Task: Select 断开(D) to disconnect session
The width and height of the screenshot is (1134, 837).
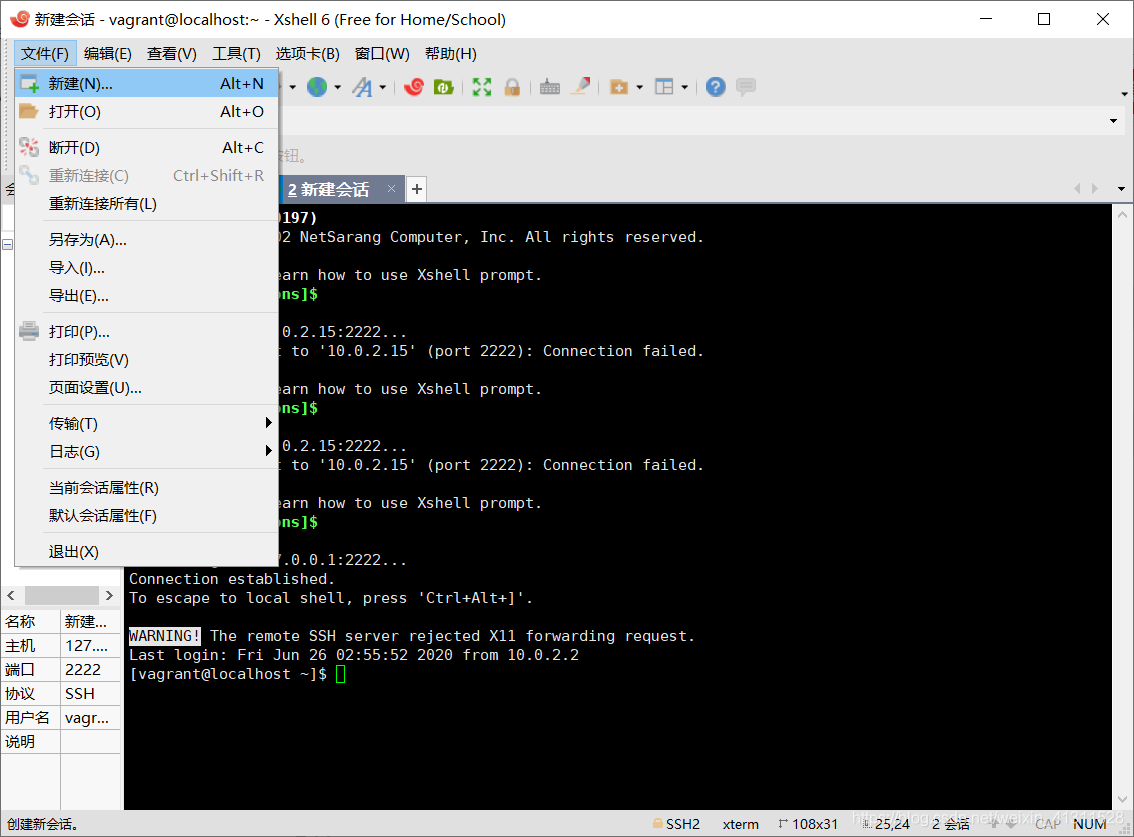Action: tap(147, 148)
